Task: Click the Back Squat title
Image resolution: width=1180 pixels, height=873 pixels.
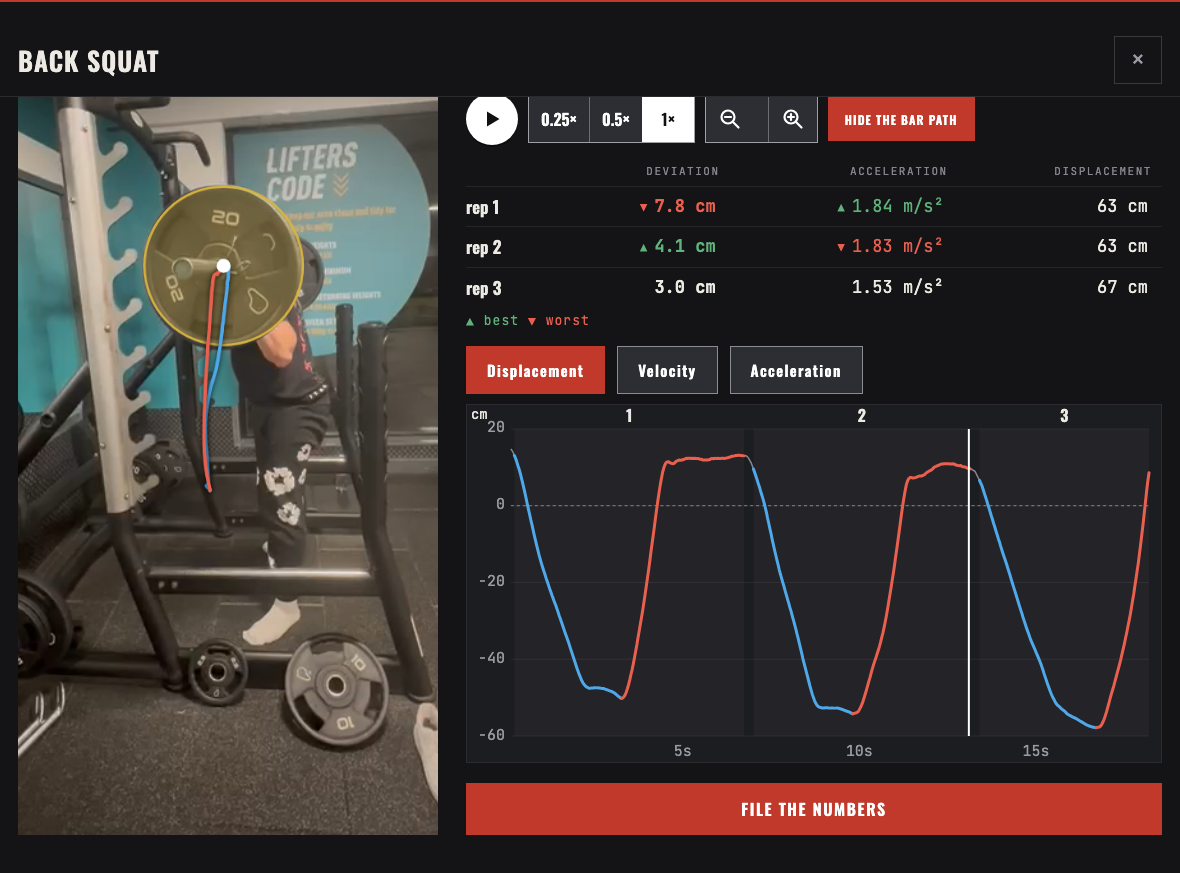Action: pos(89,62)
